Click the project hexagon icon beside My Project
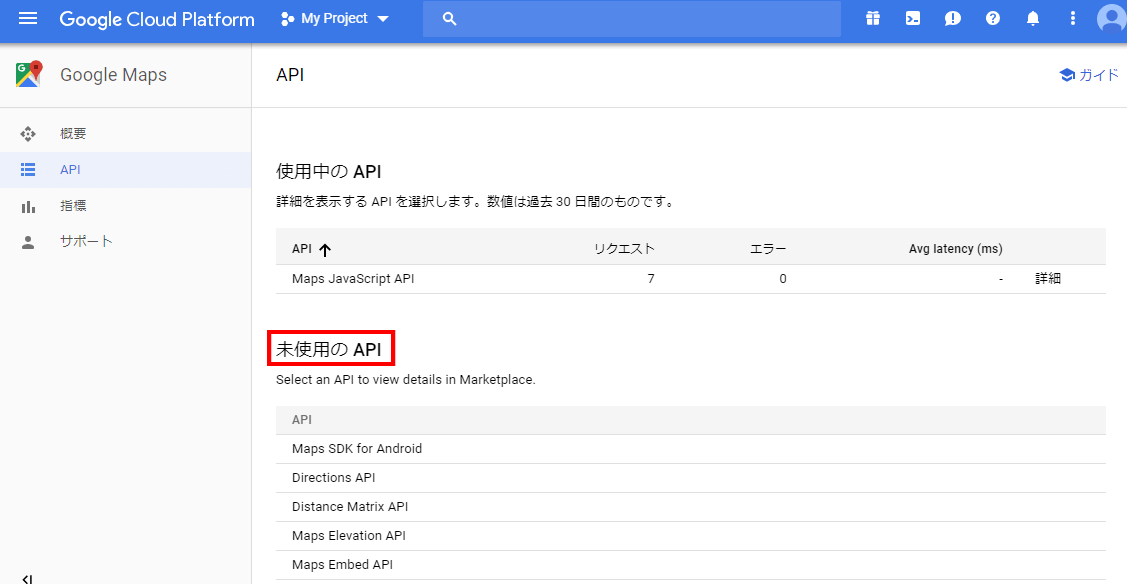The image size is (1127, 584). coord(287,19)
